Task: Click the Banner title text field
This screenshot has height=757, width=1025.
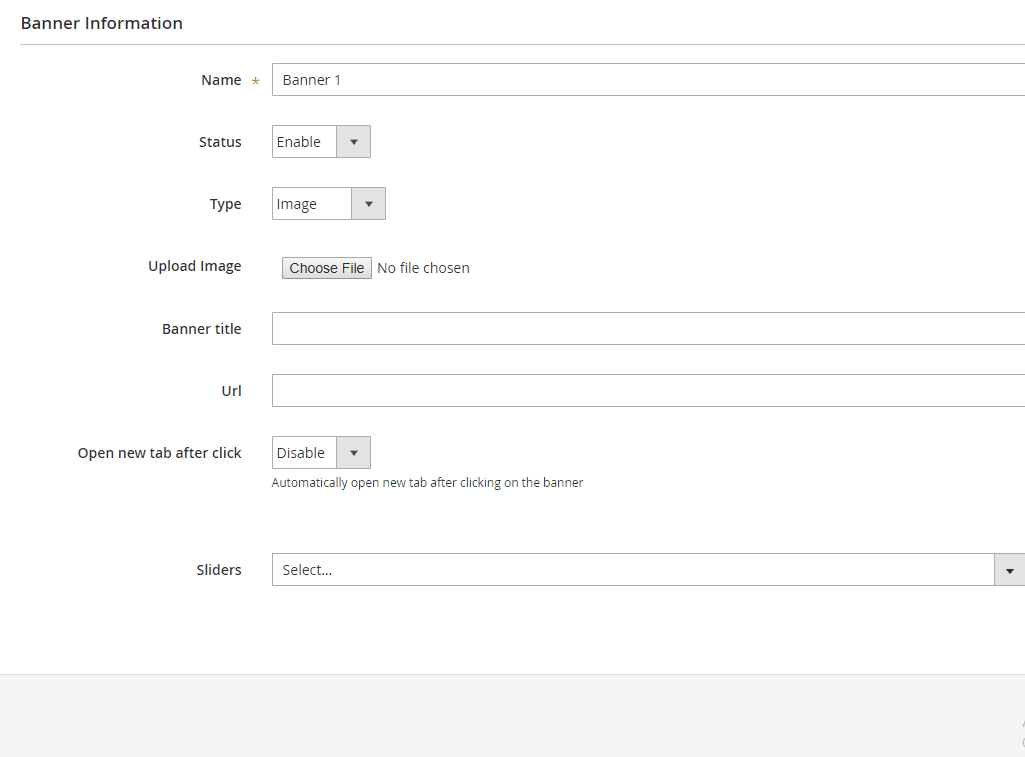Action: tap(648, 329)
